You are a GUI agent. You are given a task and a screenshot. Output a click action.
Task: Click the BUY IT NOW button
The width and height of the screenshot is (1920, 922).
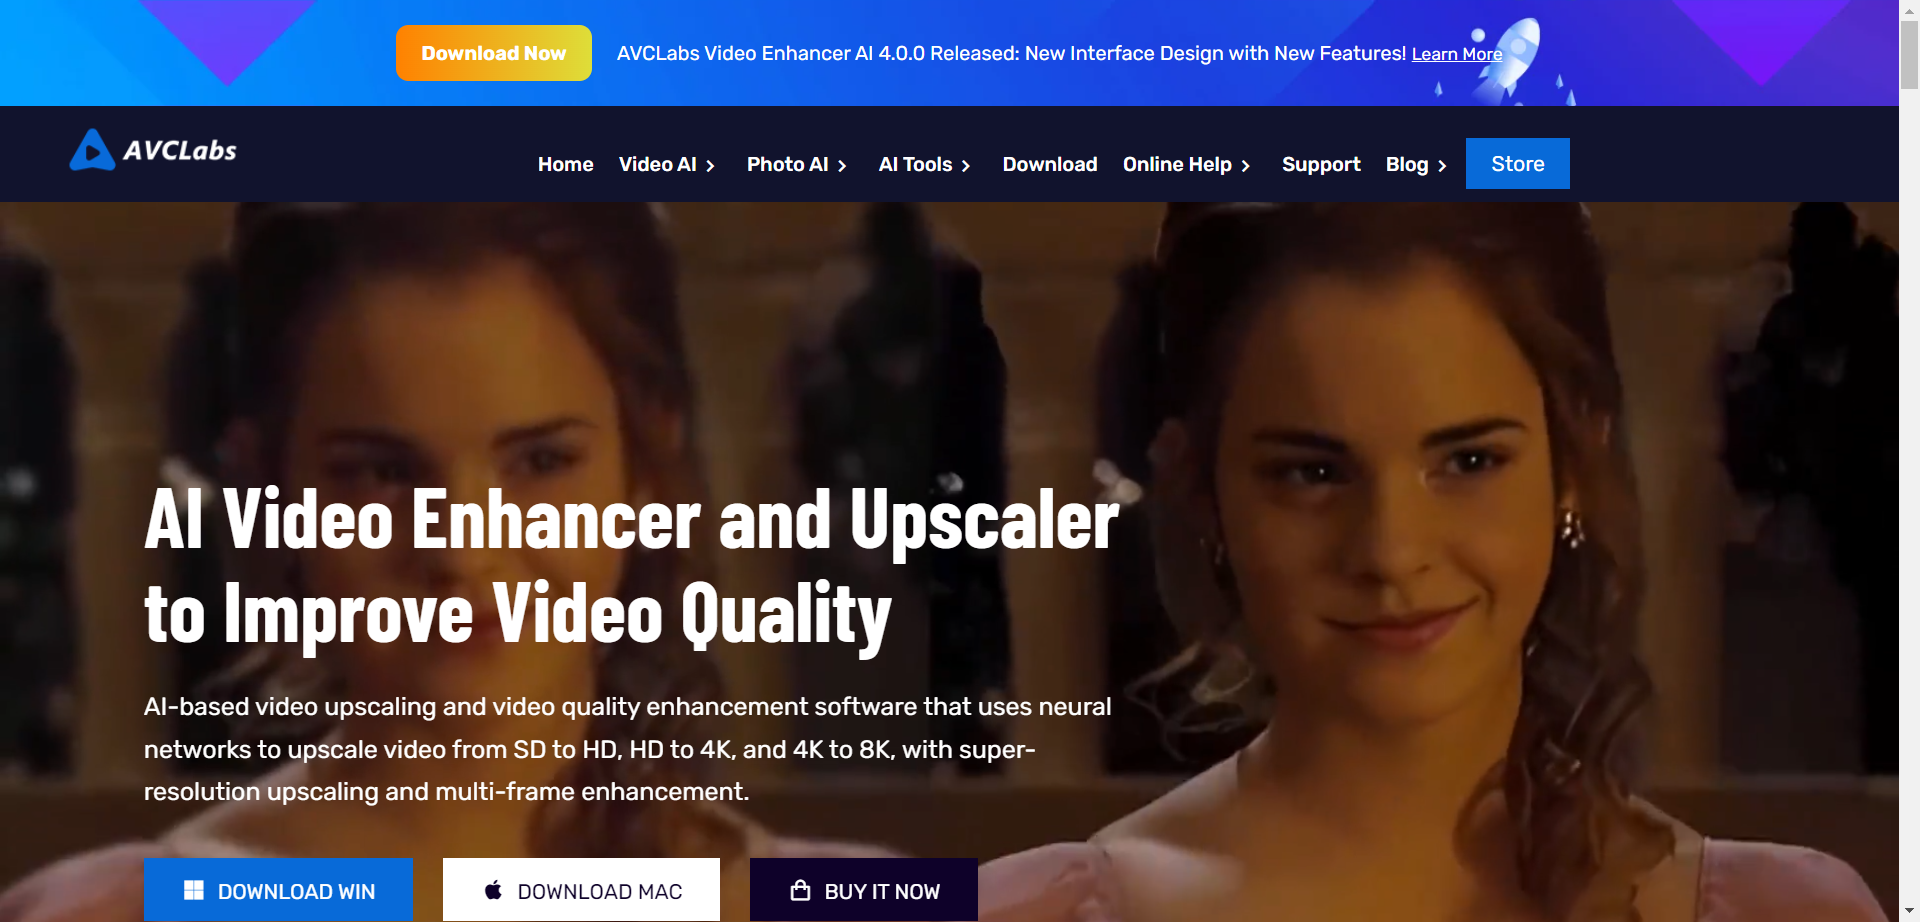[864, 889]
